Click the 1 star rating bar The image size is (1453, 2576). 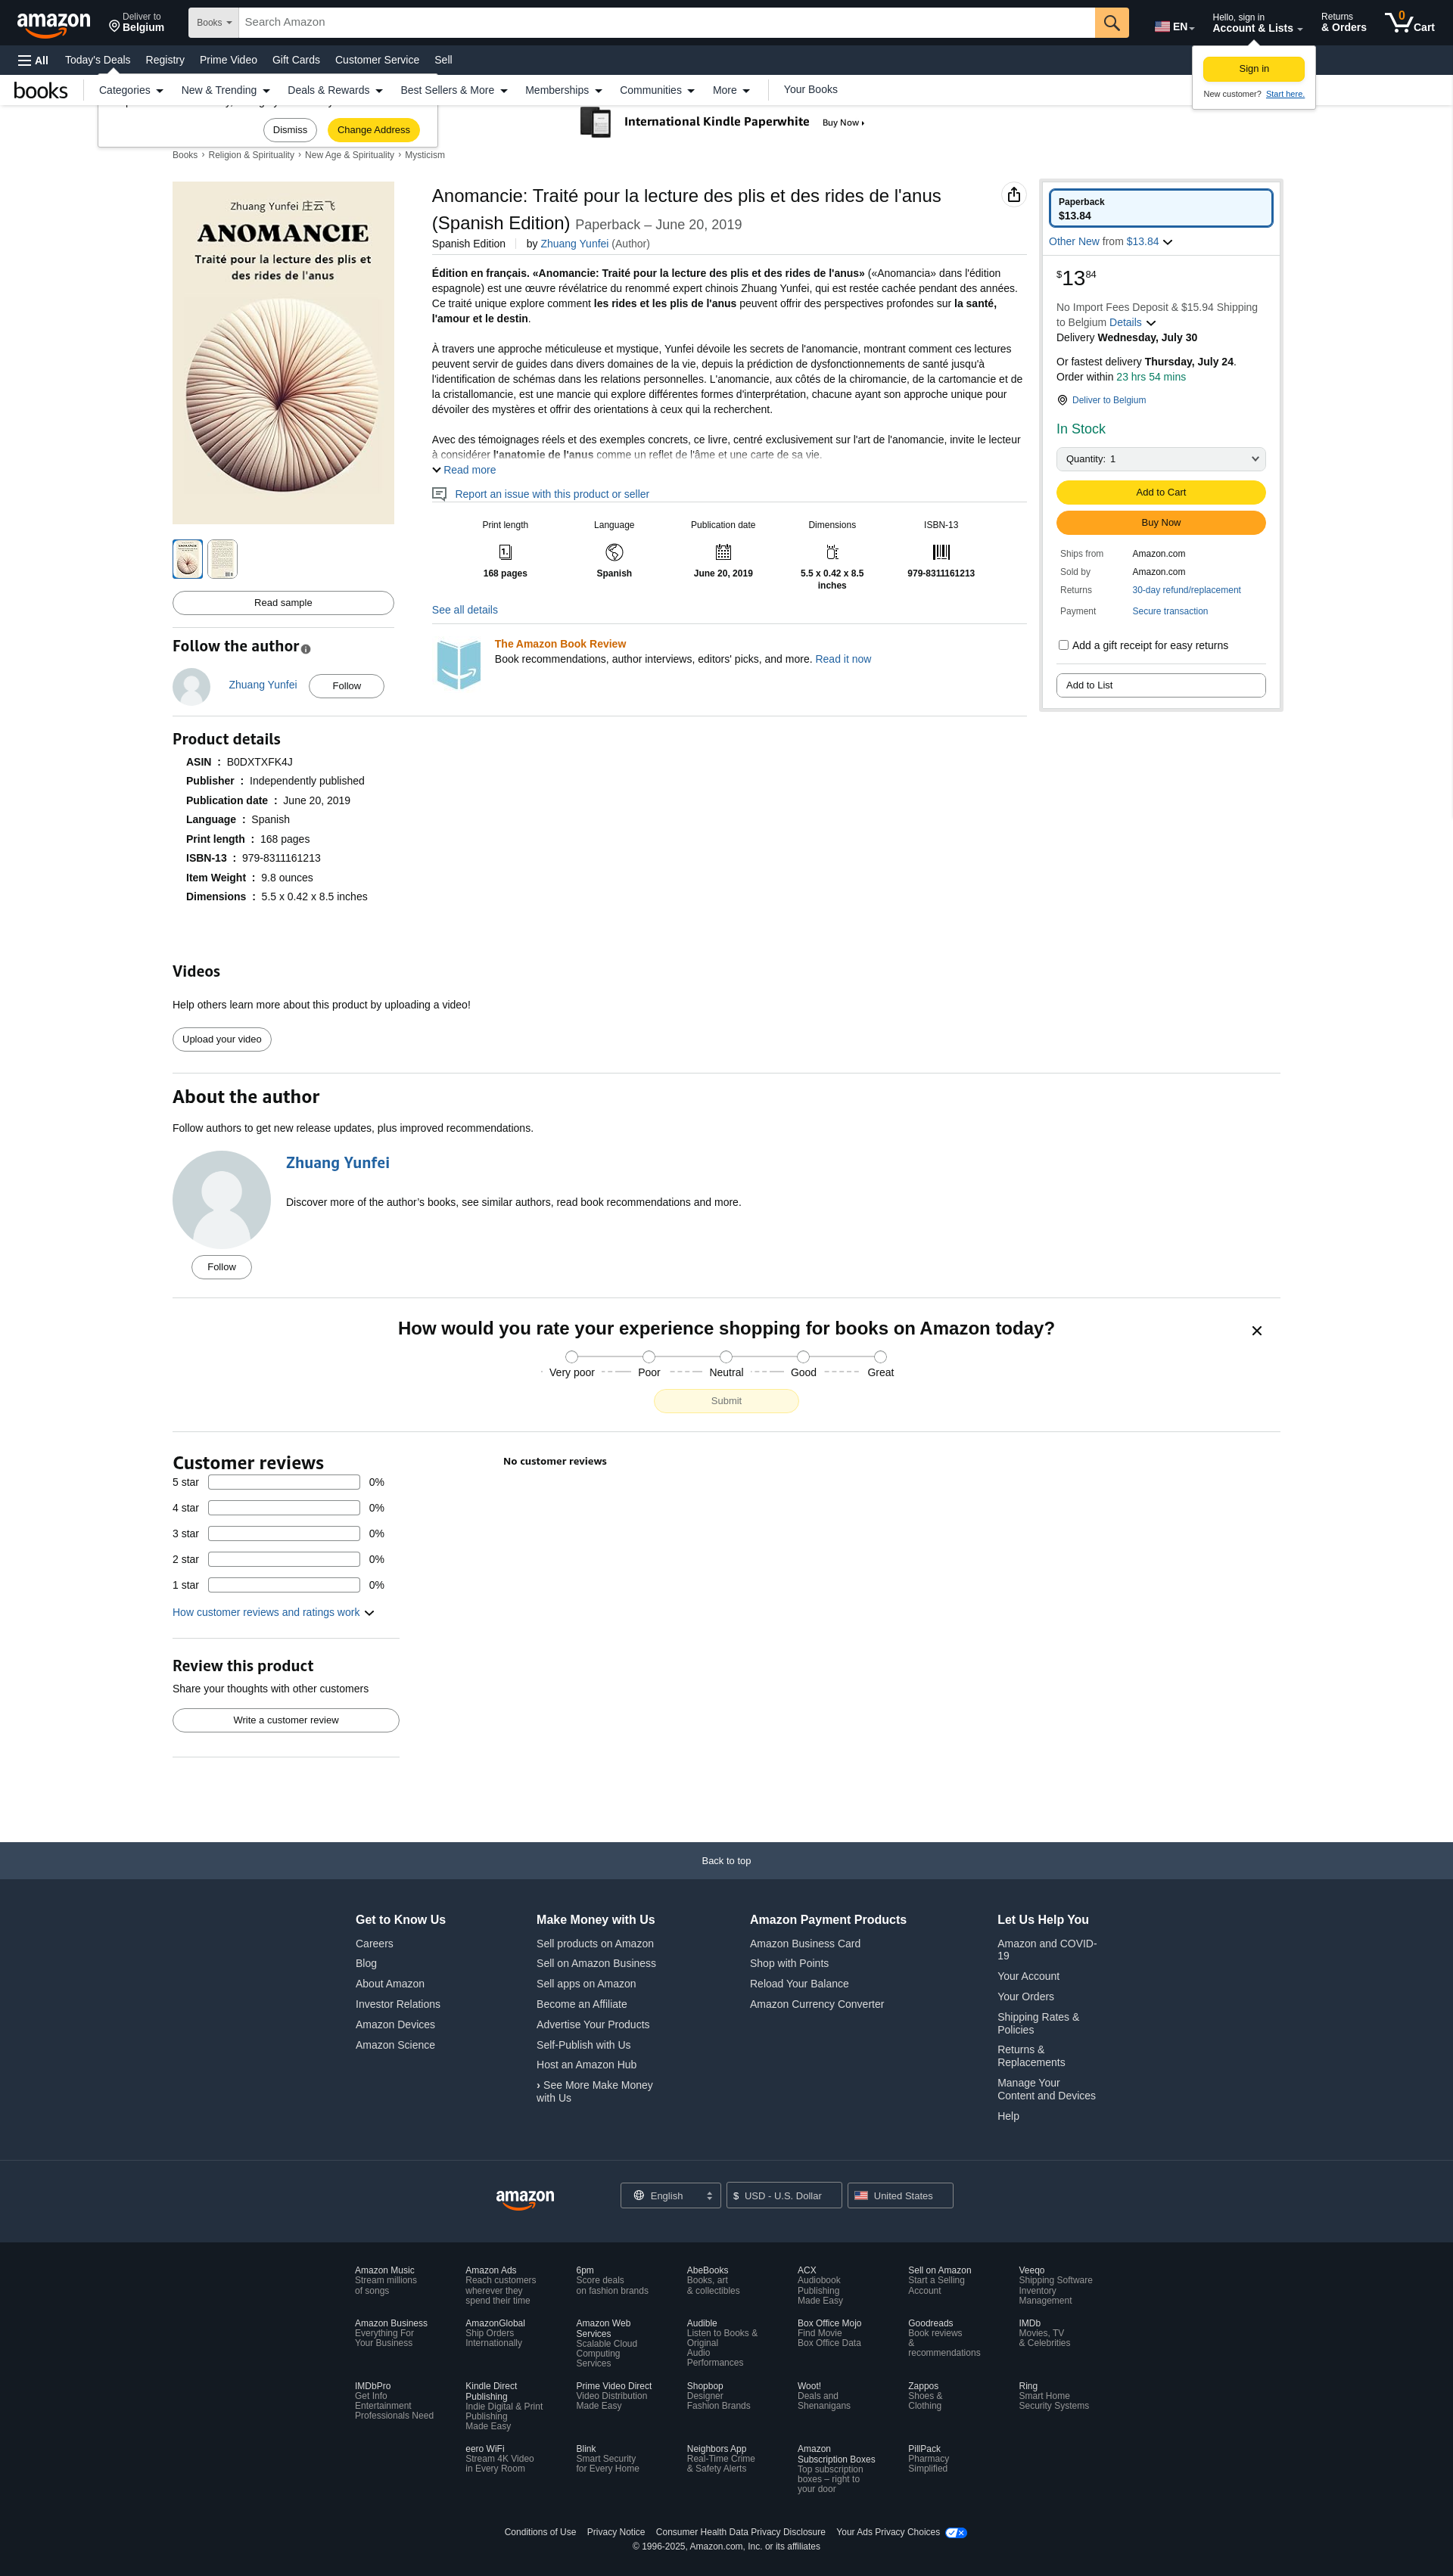tap(284, 1585)
